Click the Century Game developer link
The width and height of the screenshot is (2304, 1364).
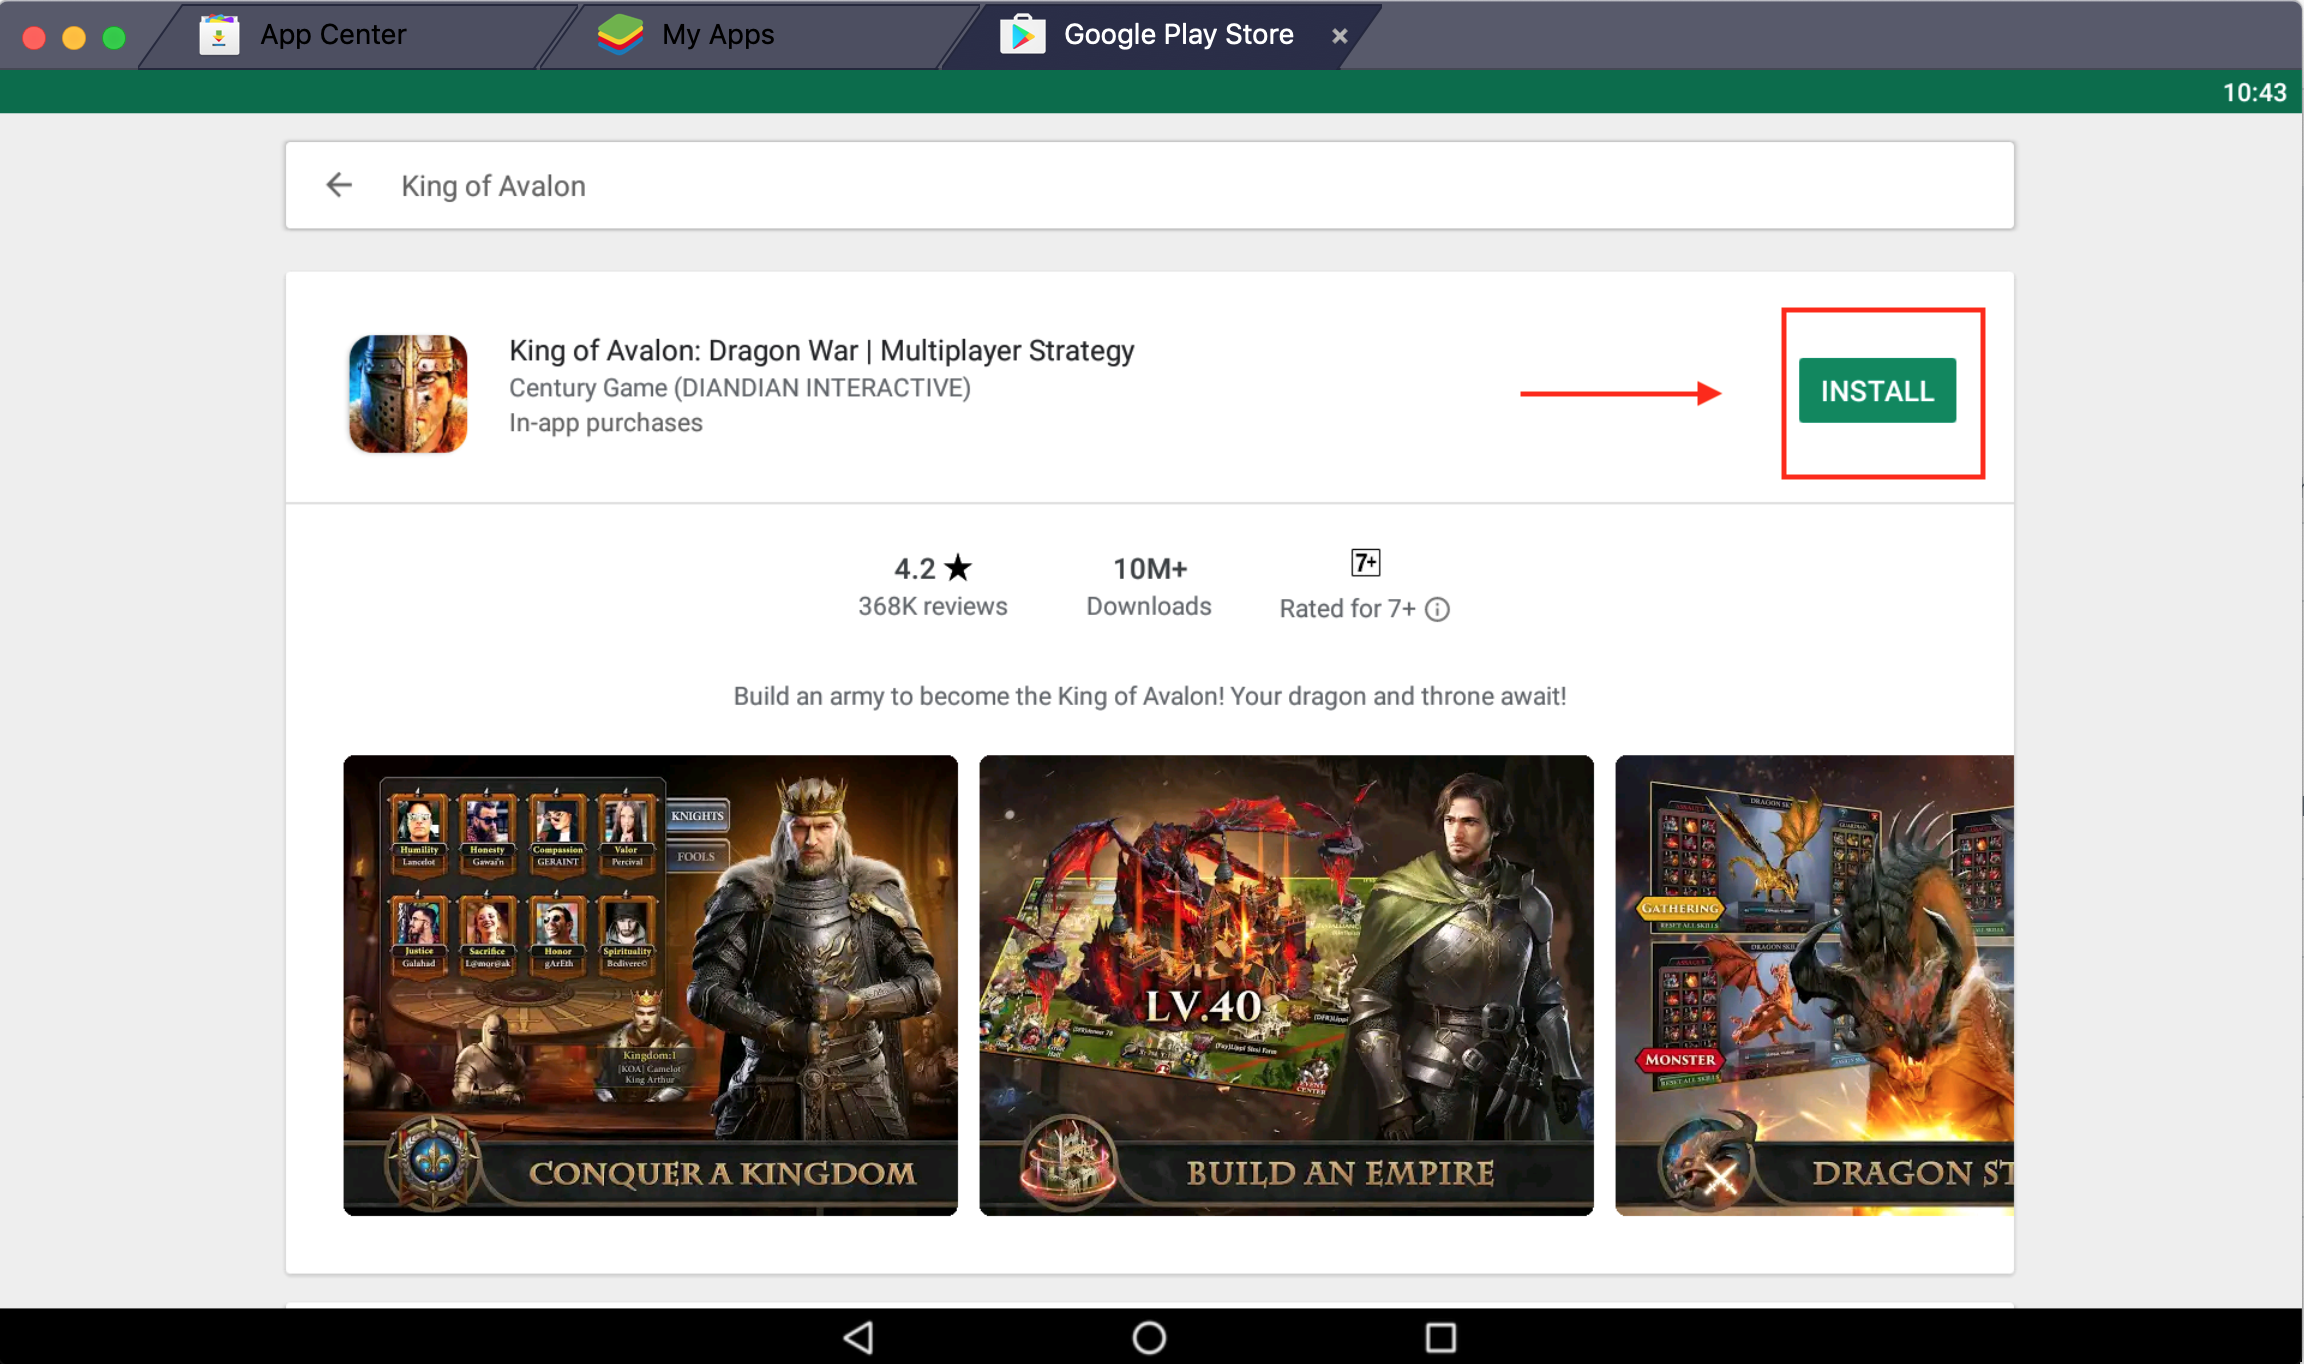(x=740, y=388)
